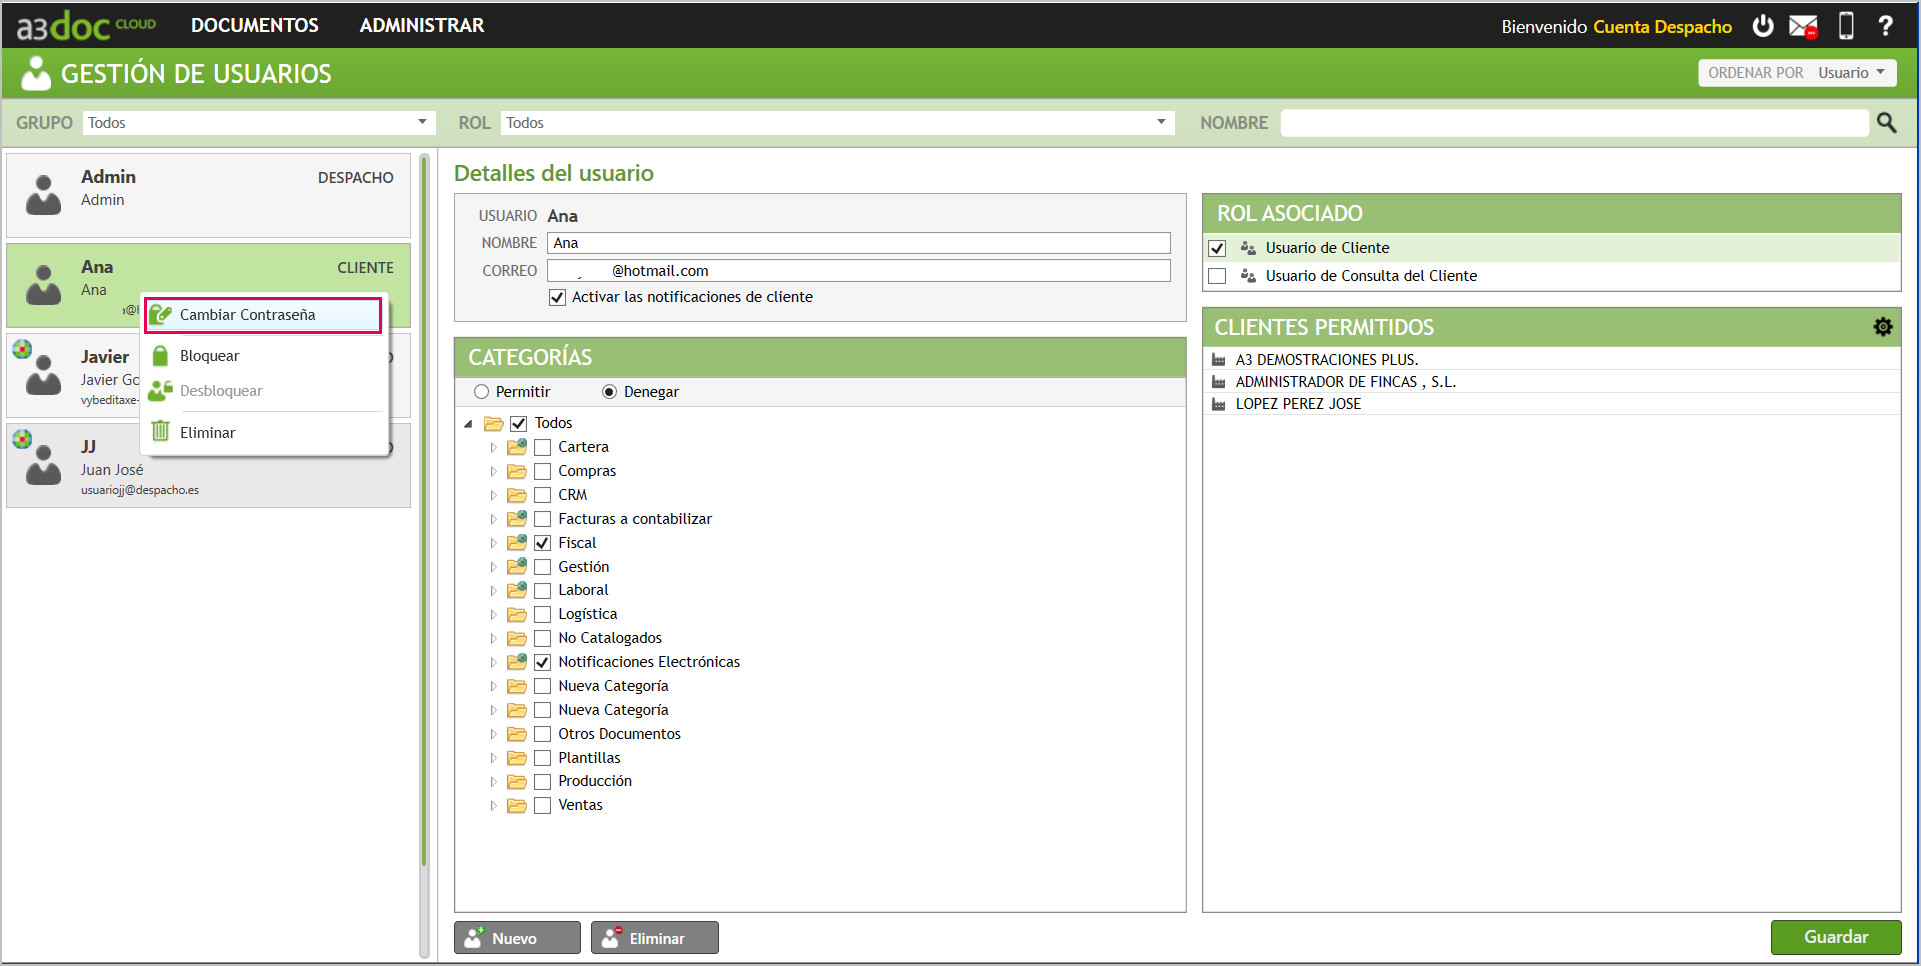
Task: Click the Guardar button
Action: (x=1836, y=937)
